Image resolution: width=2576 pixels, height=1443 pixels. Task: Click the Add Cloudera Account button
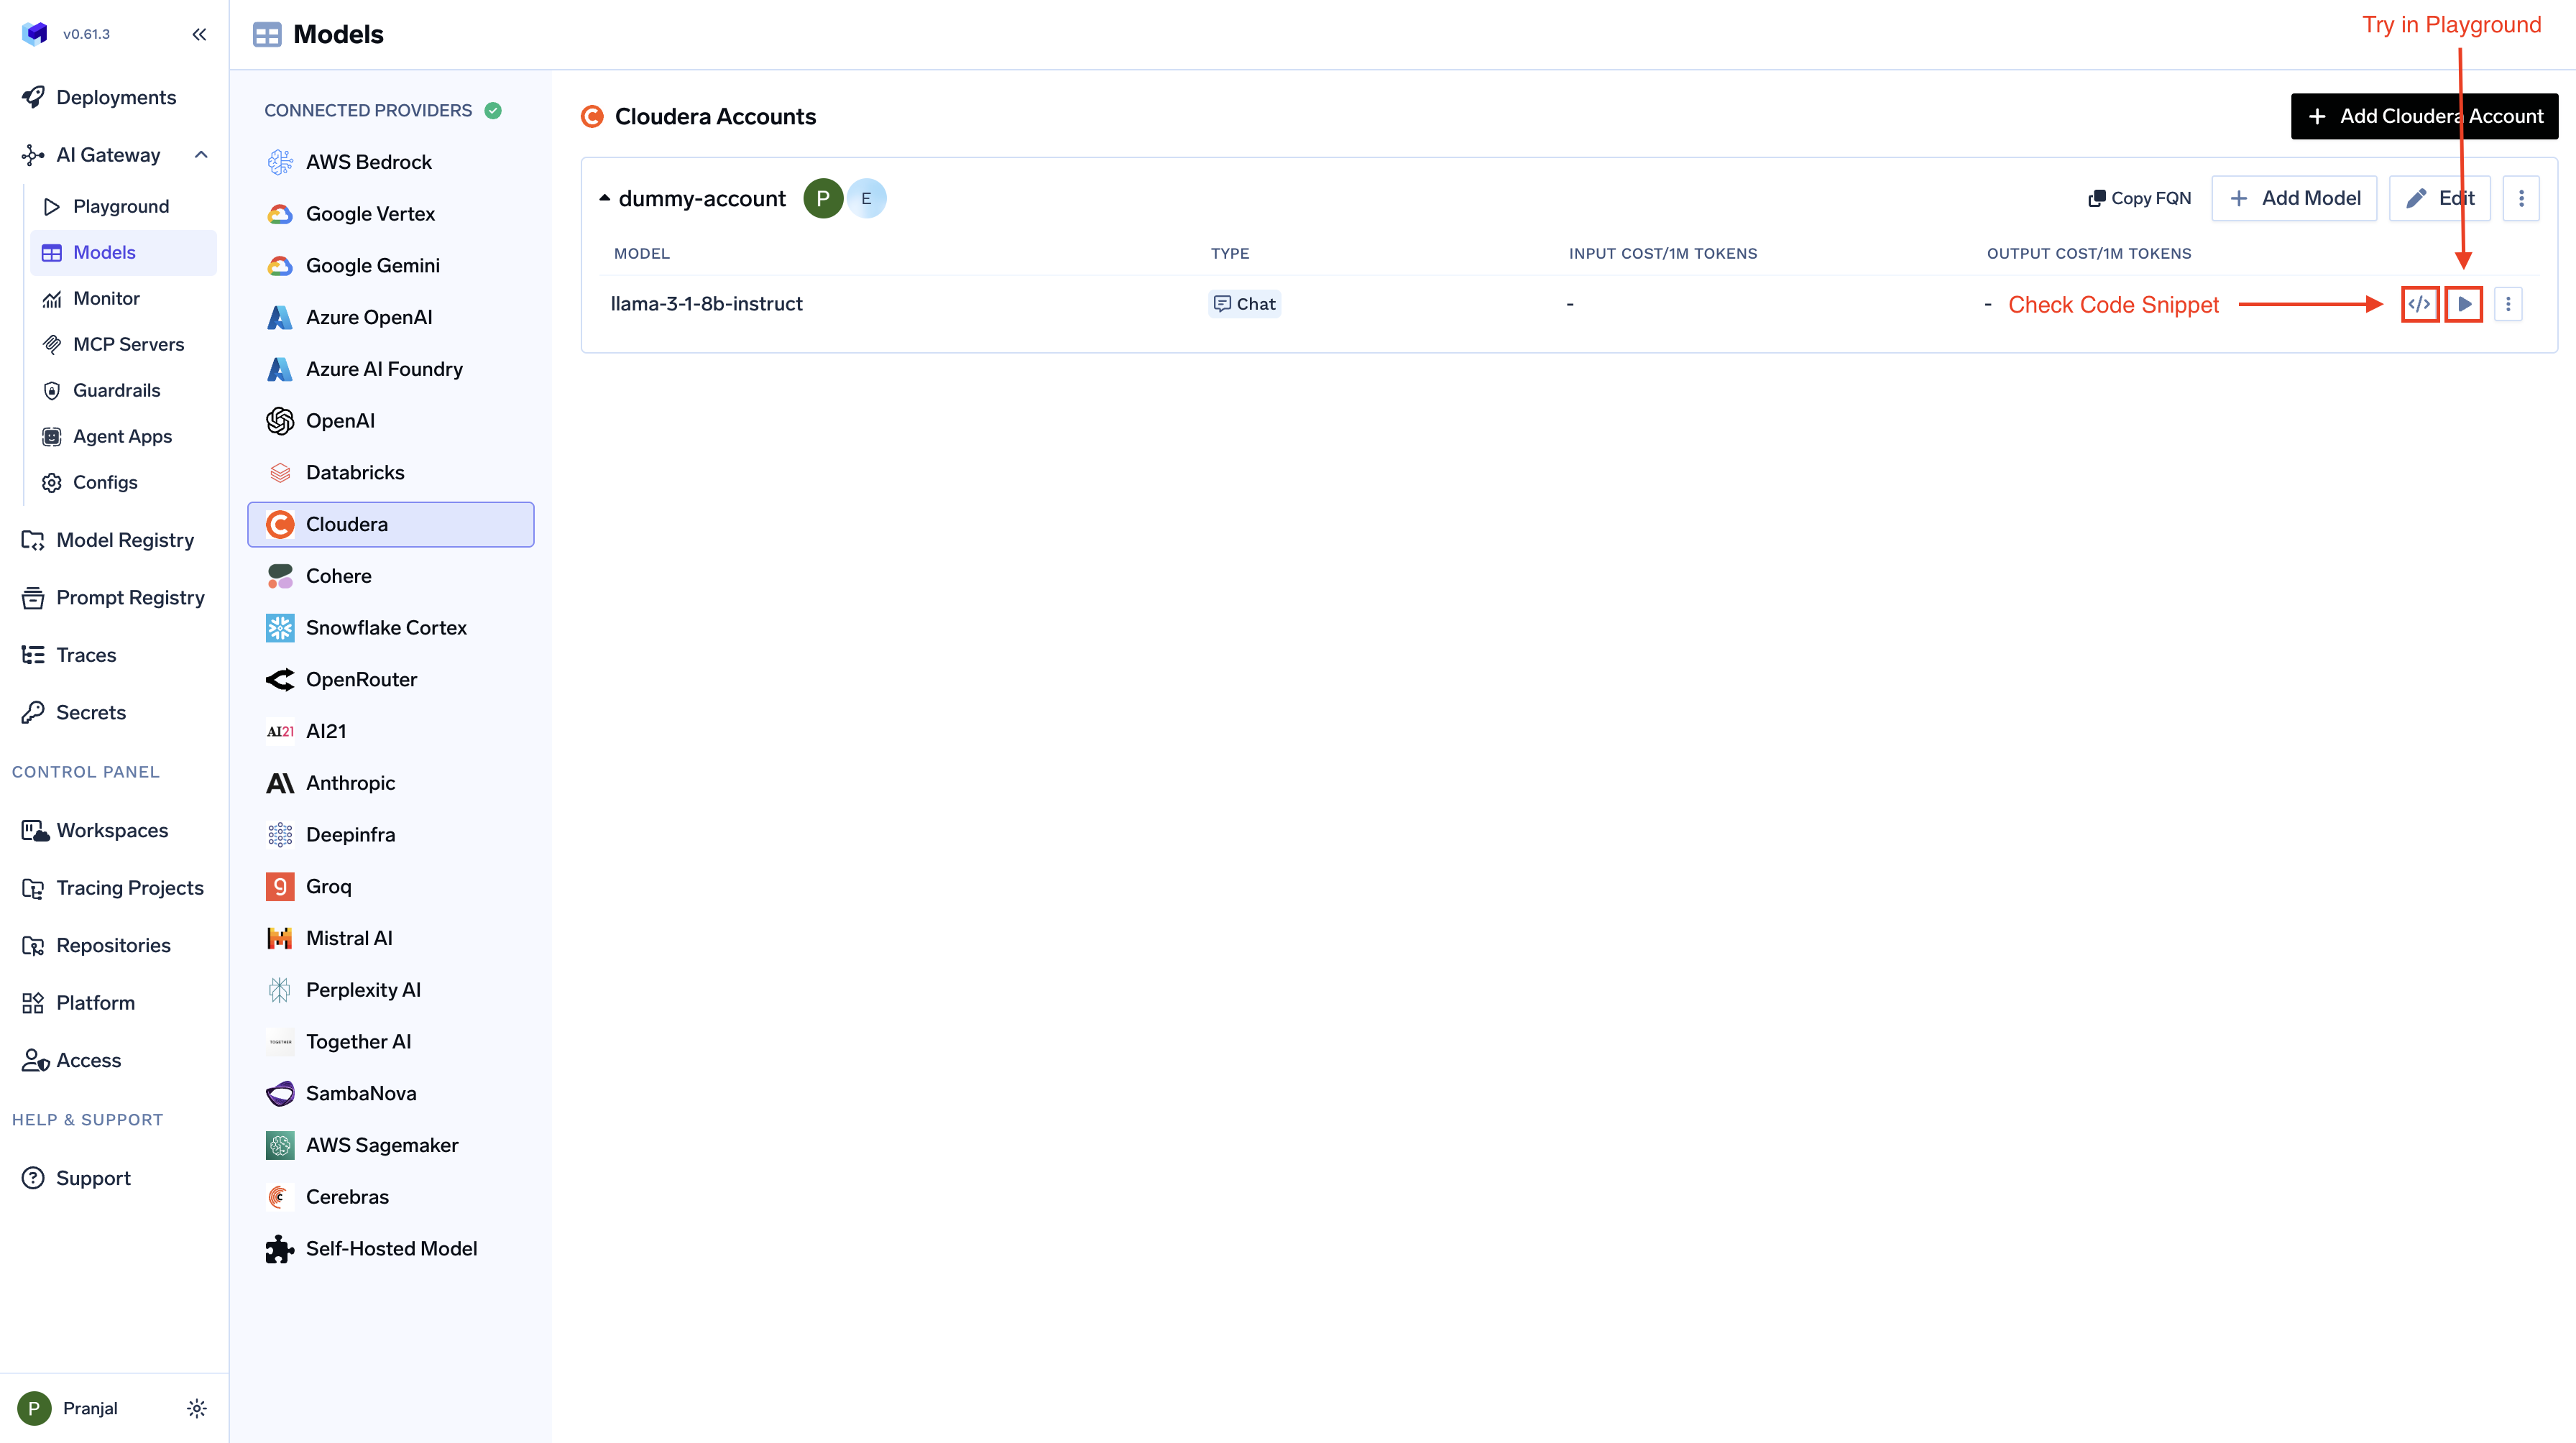2424,116
